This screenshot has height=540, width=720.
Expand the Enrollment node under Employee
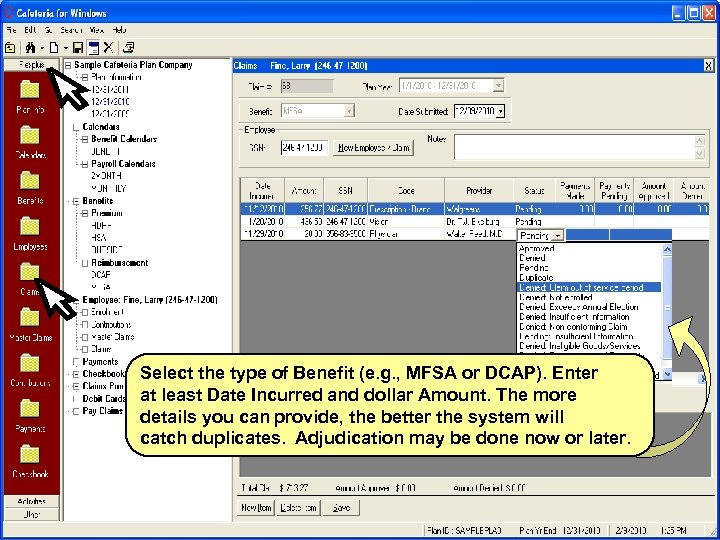pyautogui.click(x=85, y=312)
